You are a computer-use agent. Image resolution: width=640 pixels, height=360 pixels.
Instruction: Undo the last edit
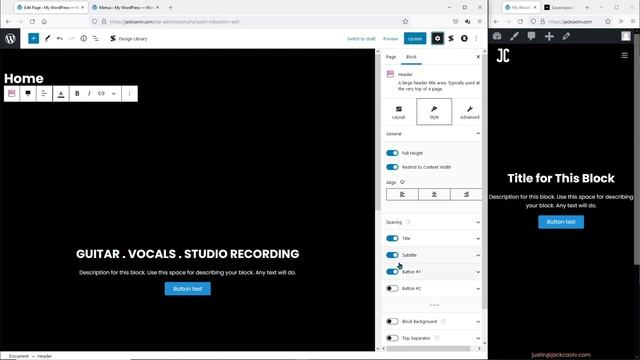[60, 38]
